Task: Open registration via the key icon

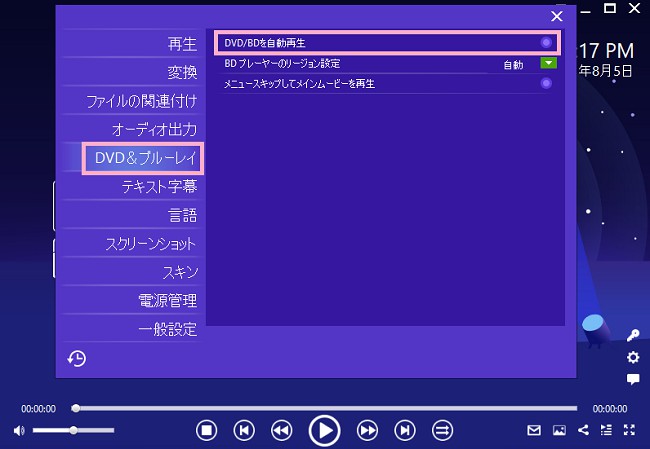Action: coord(633,335)
